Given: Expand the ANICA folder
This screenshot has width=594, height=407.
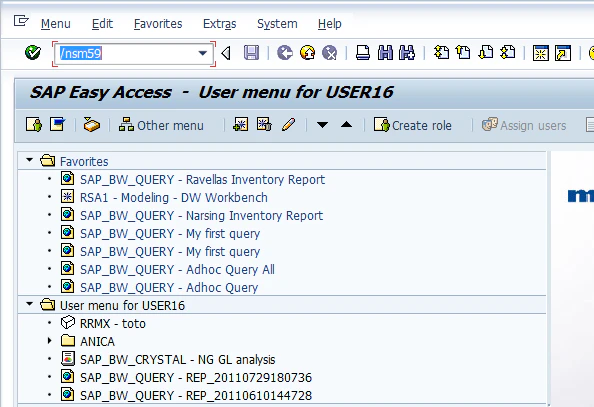Looking at the screenshot, I should (x=49, y=340).
